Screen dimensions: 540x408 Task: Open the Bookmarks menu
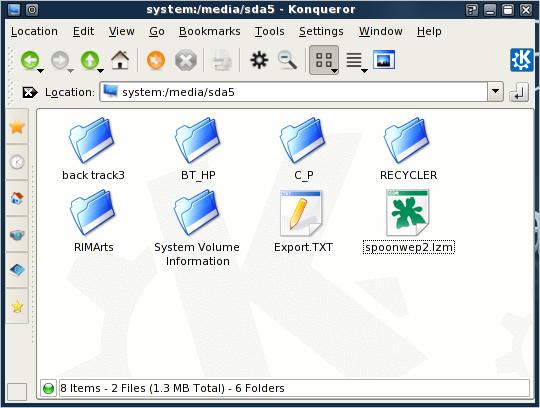(210, 31)
